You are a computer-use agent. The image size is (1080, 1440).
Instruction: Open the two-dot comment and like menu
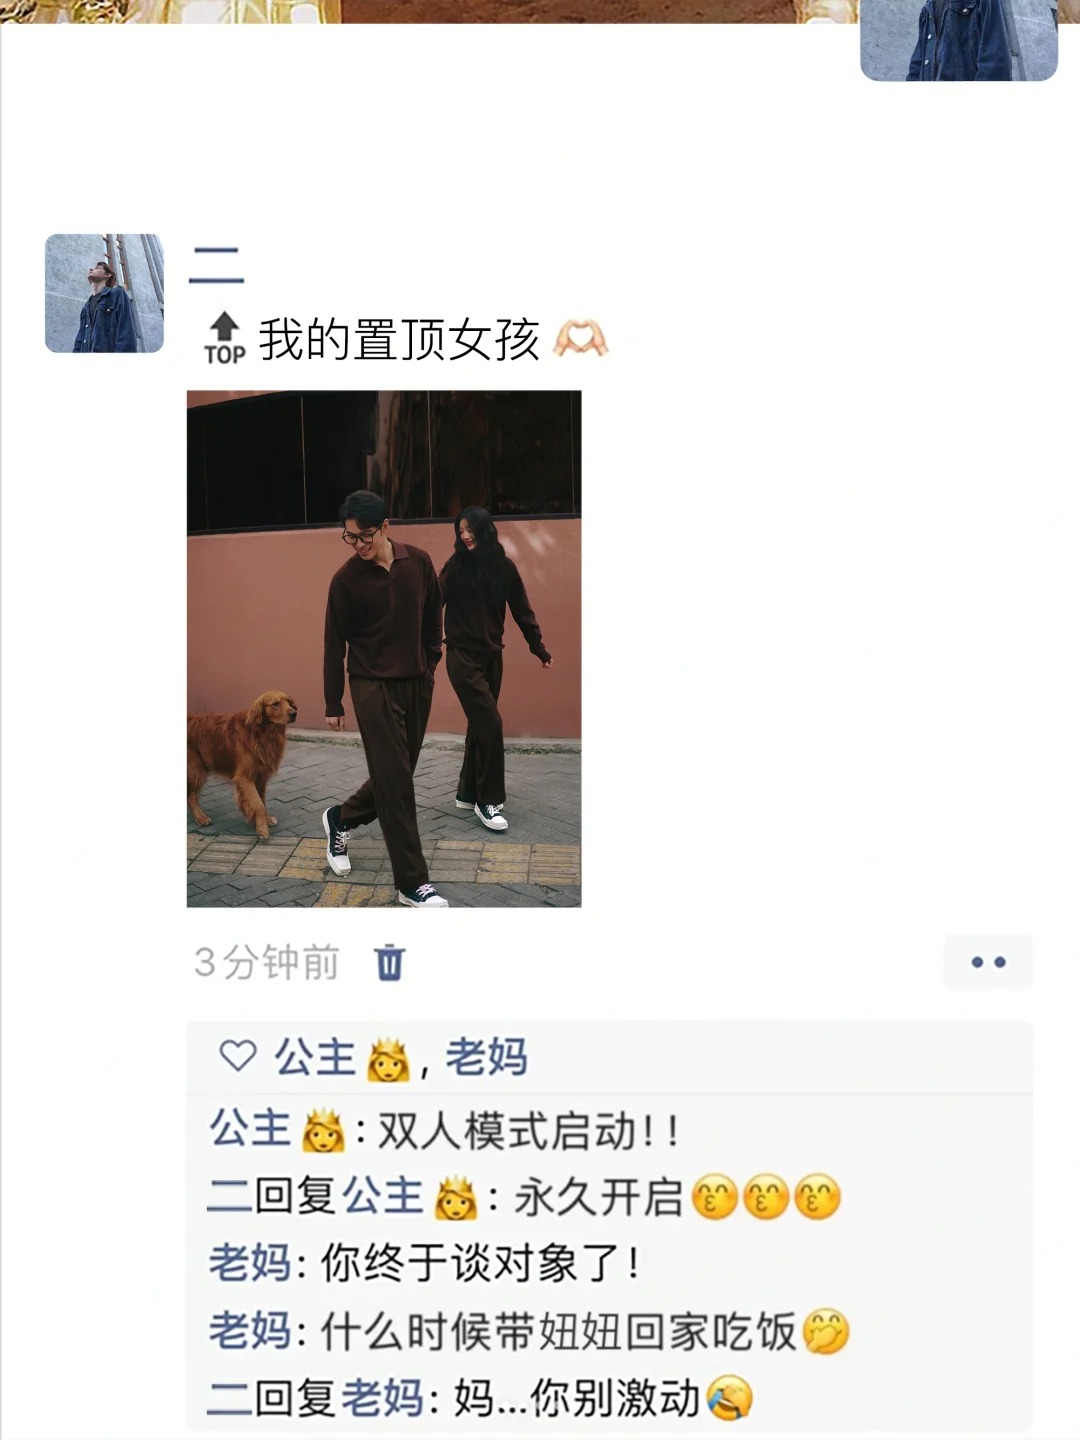(988, 962)
